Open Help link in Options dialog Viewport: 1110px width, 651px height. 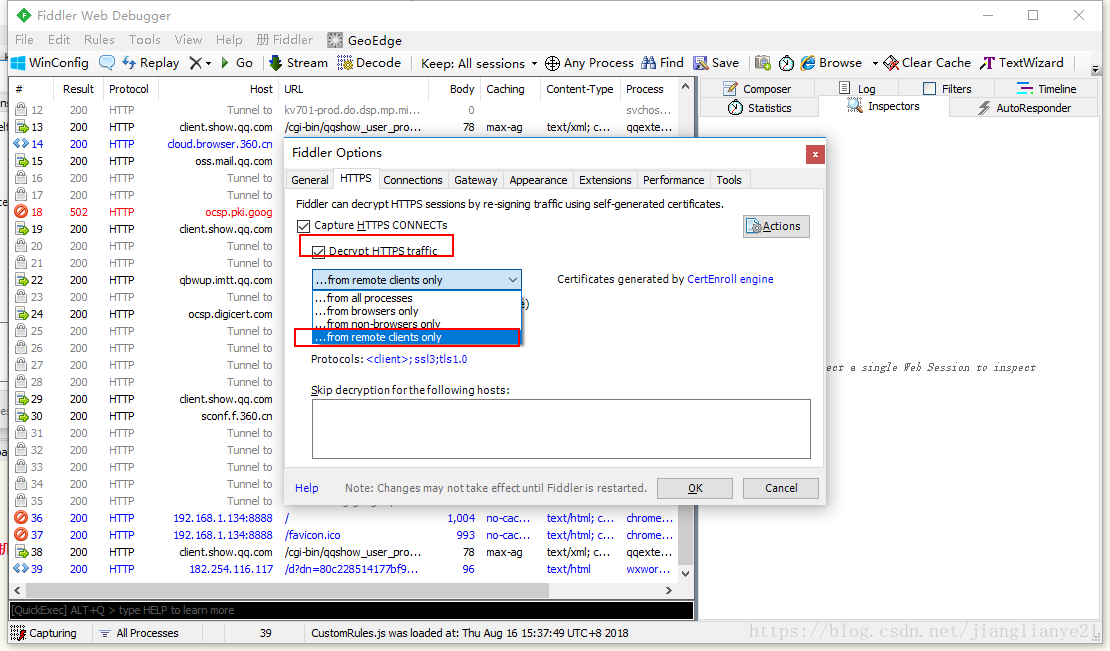click(x=307, y=488)
